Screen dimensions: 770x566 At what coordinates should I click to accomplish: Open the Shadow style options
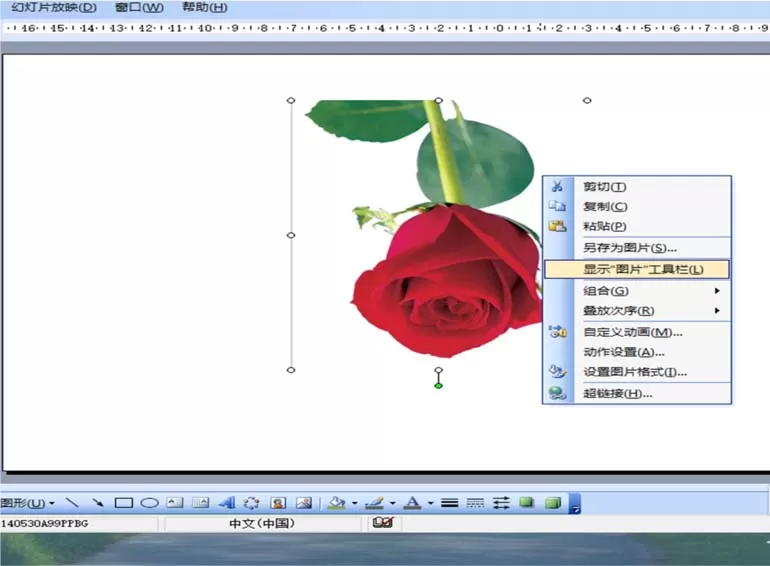[x=527, y=503]
